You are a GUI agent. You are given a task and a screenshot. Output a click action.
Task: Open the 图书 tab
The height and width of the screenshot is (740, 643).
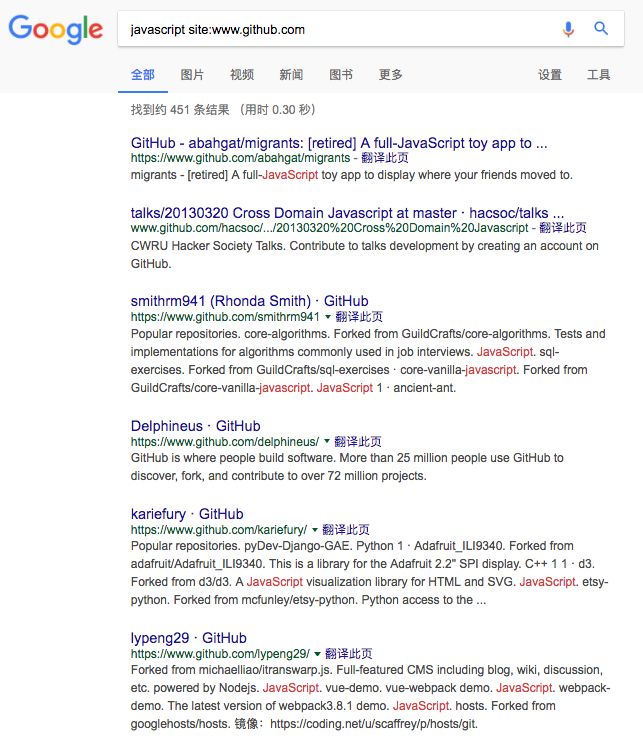[x=341, y=75]
